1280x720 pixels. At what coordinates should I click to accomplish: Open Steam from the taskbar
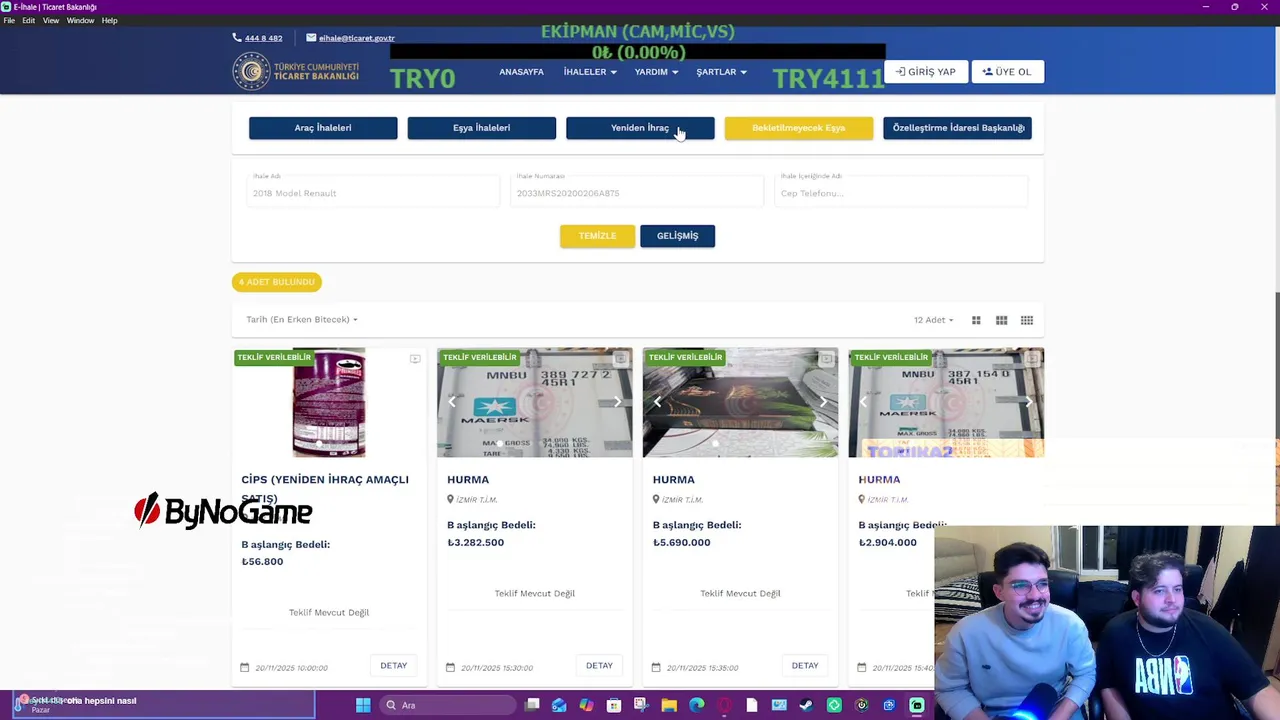806,705
